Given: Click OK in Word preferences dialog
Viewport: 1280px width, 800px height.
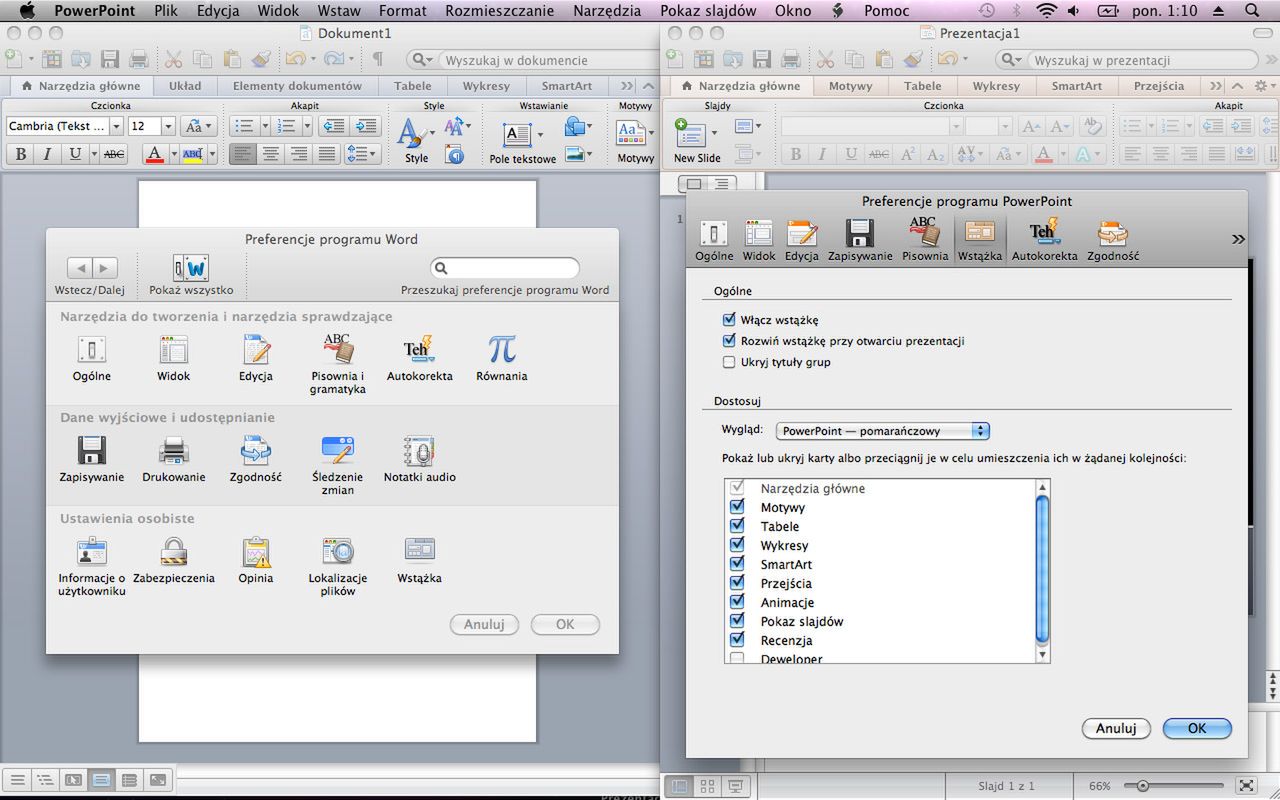Looking at the screenshot, I should [565, 624].
